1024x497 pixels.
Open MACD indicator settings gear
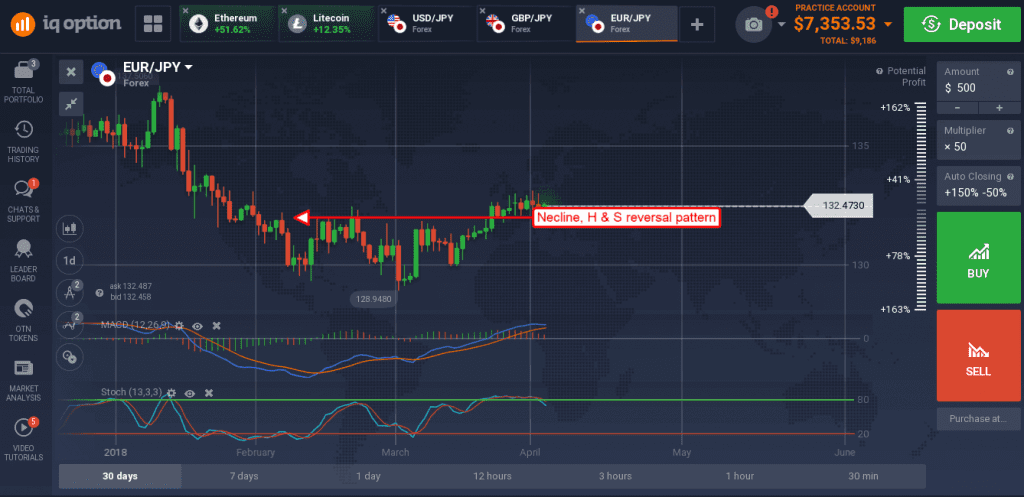tap(179, 325)
